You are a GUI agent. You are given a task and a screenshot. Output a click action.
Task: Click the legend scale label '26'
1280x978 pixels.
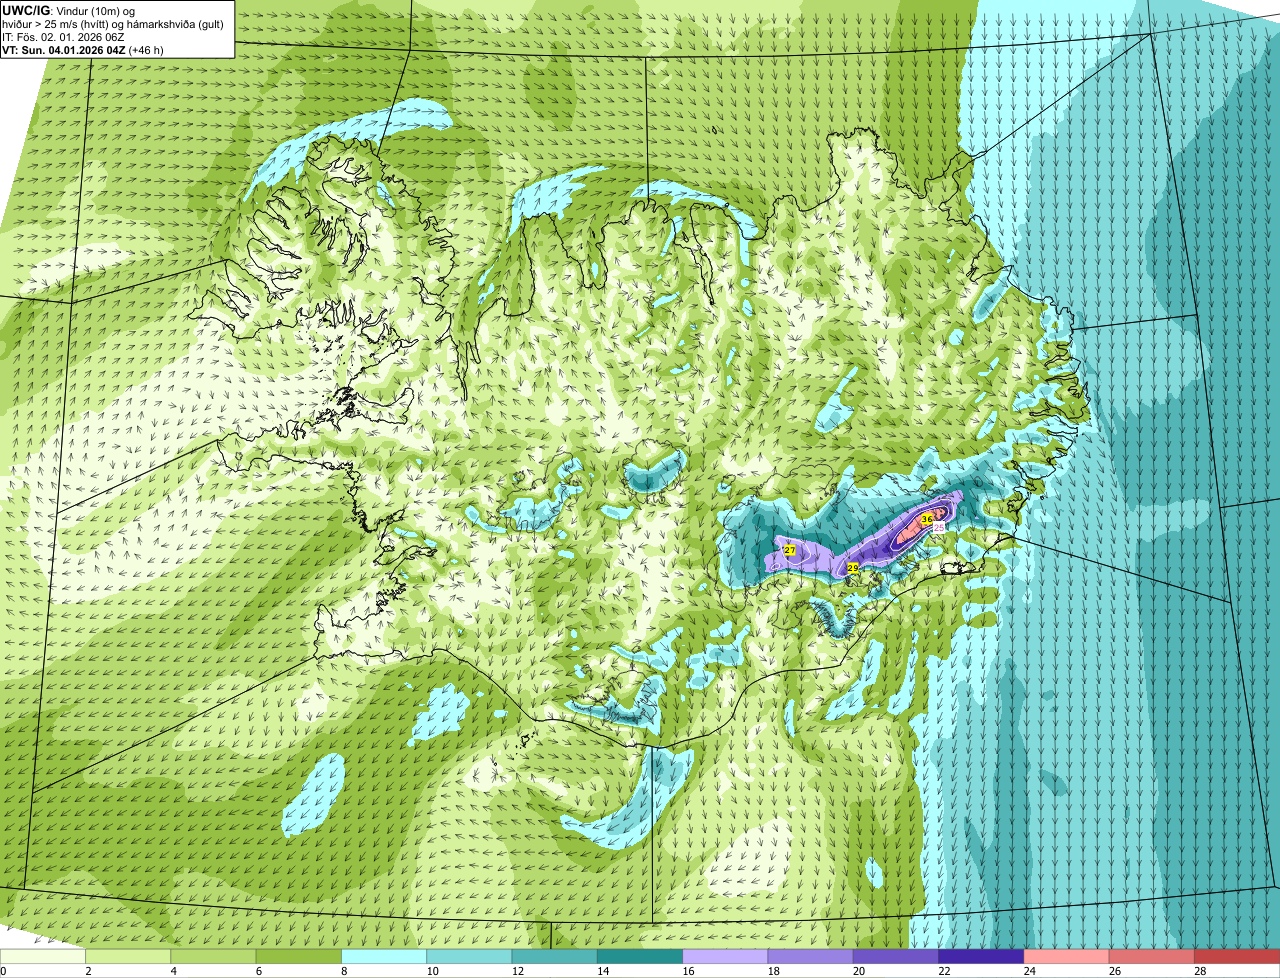[1115, 971]
